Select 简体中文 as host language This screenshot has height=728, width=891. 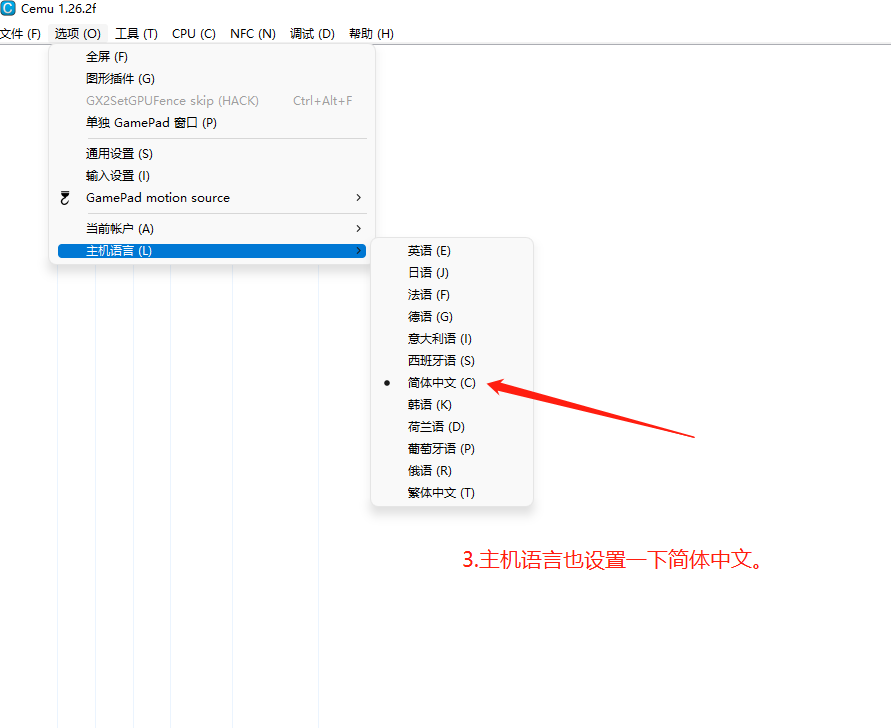[440, 382]
